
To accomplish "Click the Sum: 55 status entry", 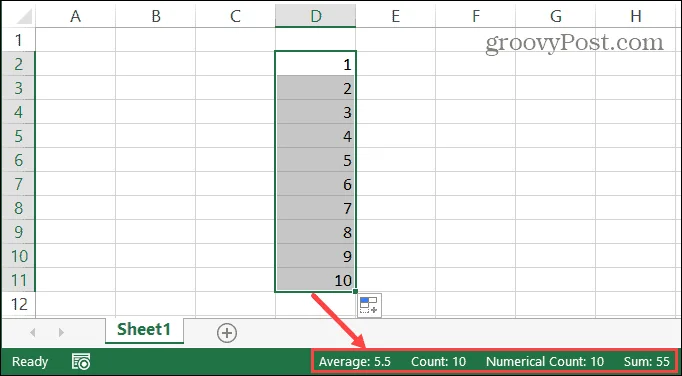I will click(x=647, y=362).
